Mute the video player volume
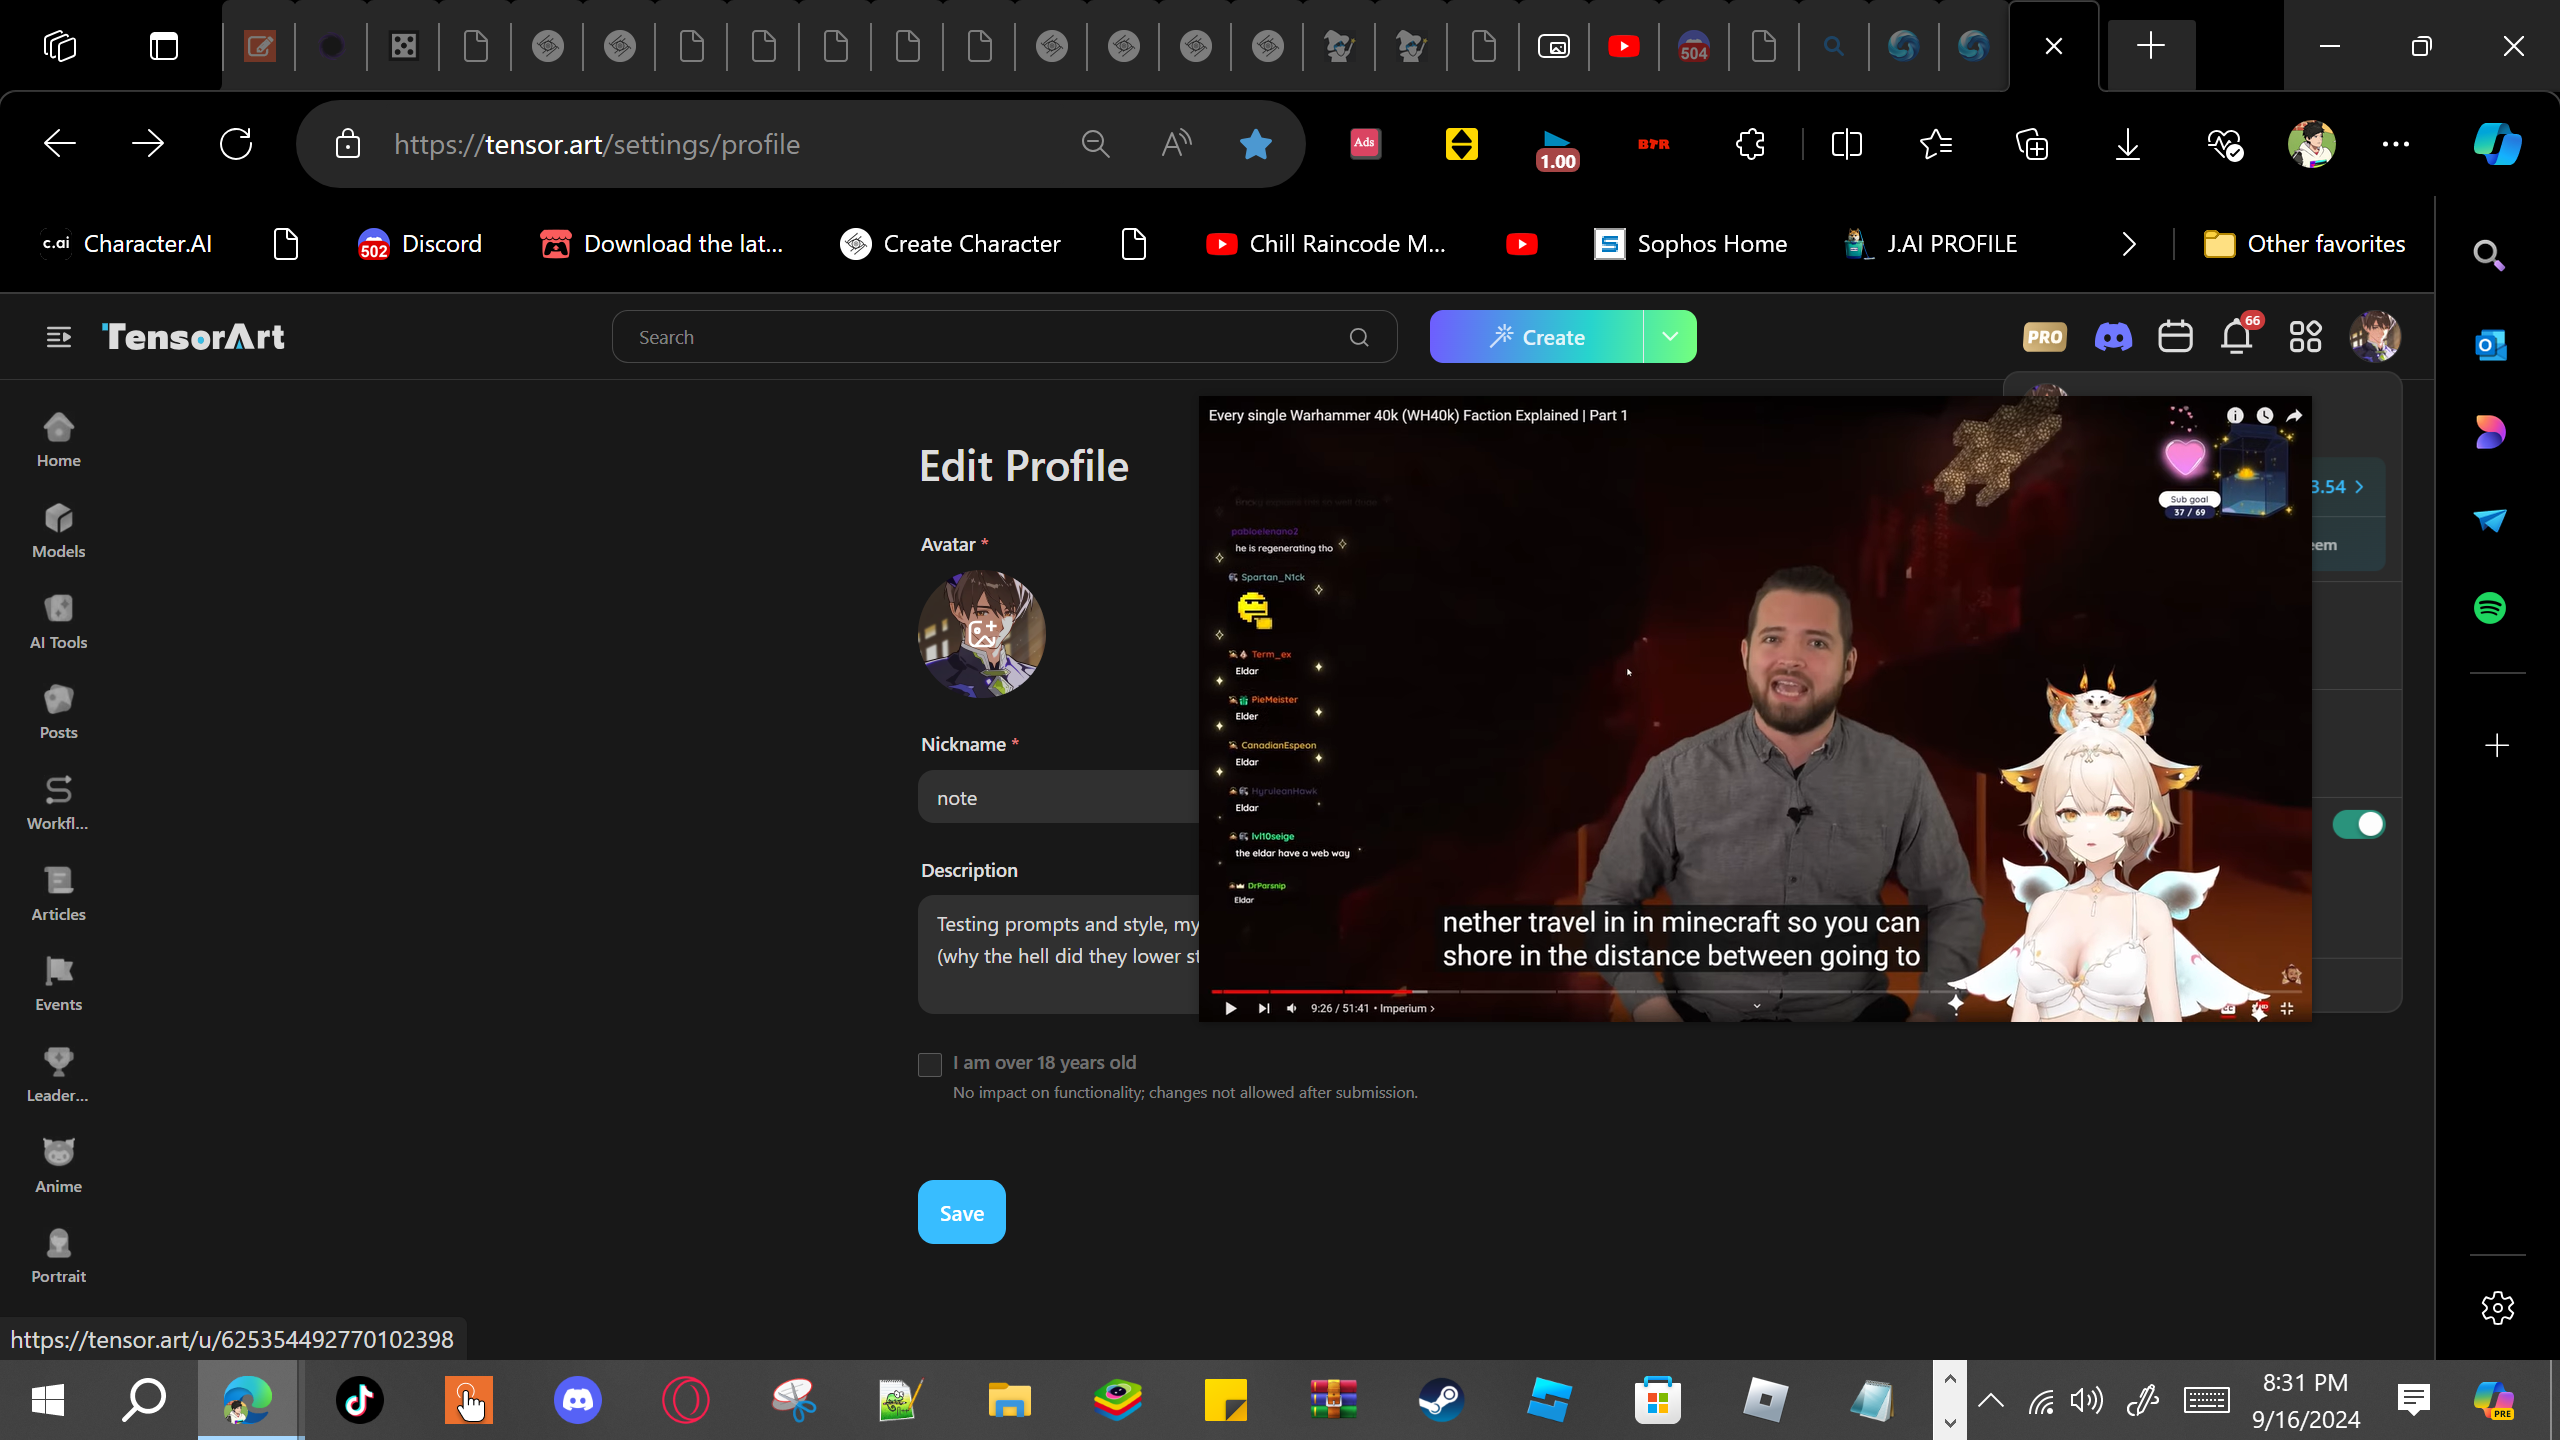Screen dimensions: 2560x1440 coord(1292,1008)
